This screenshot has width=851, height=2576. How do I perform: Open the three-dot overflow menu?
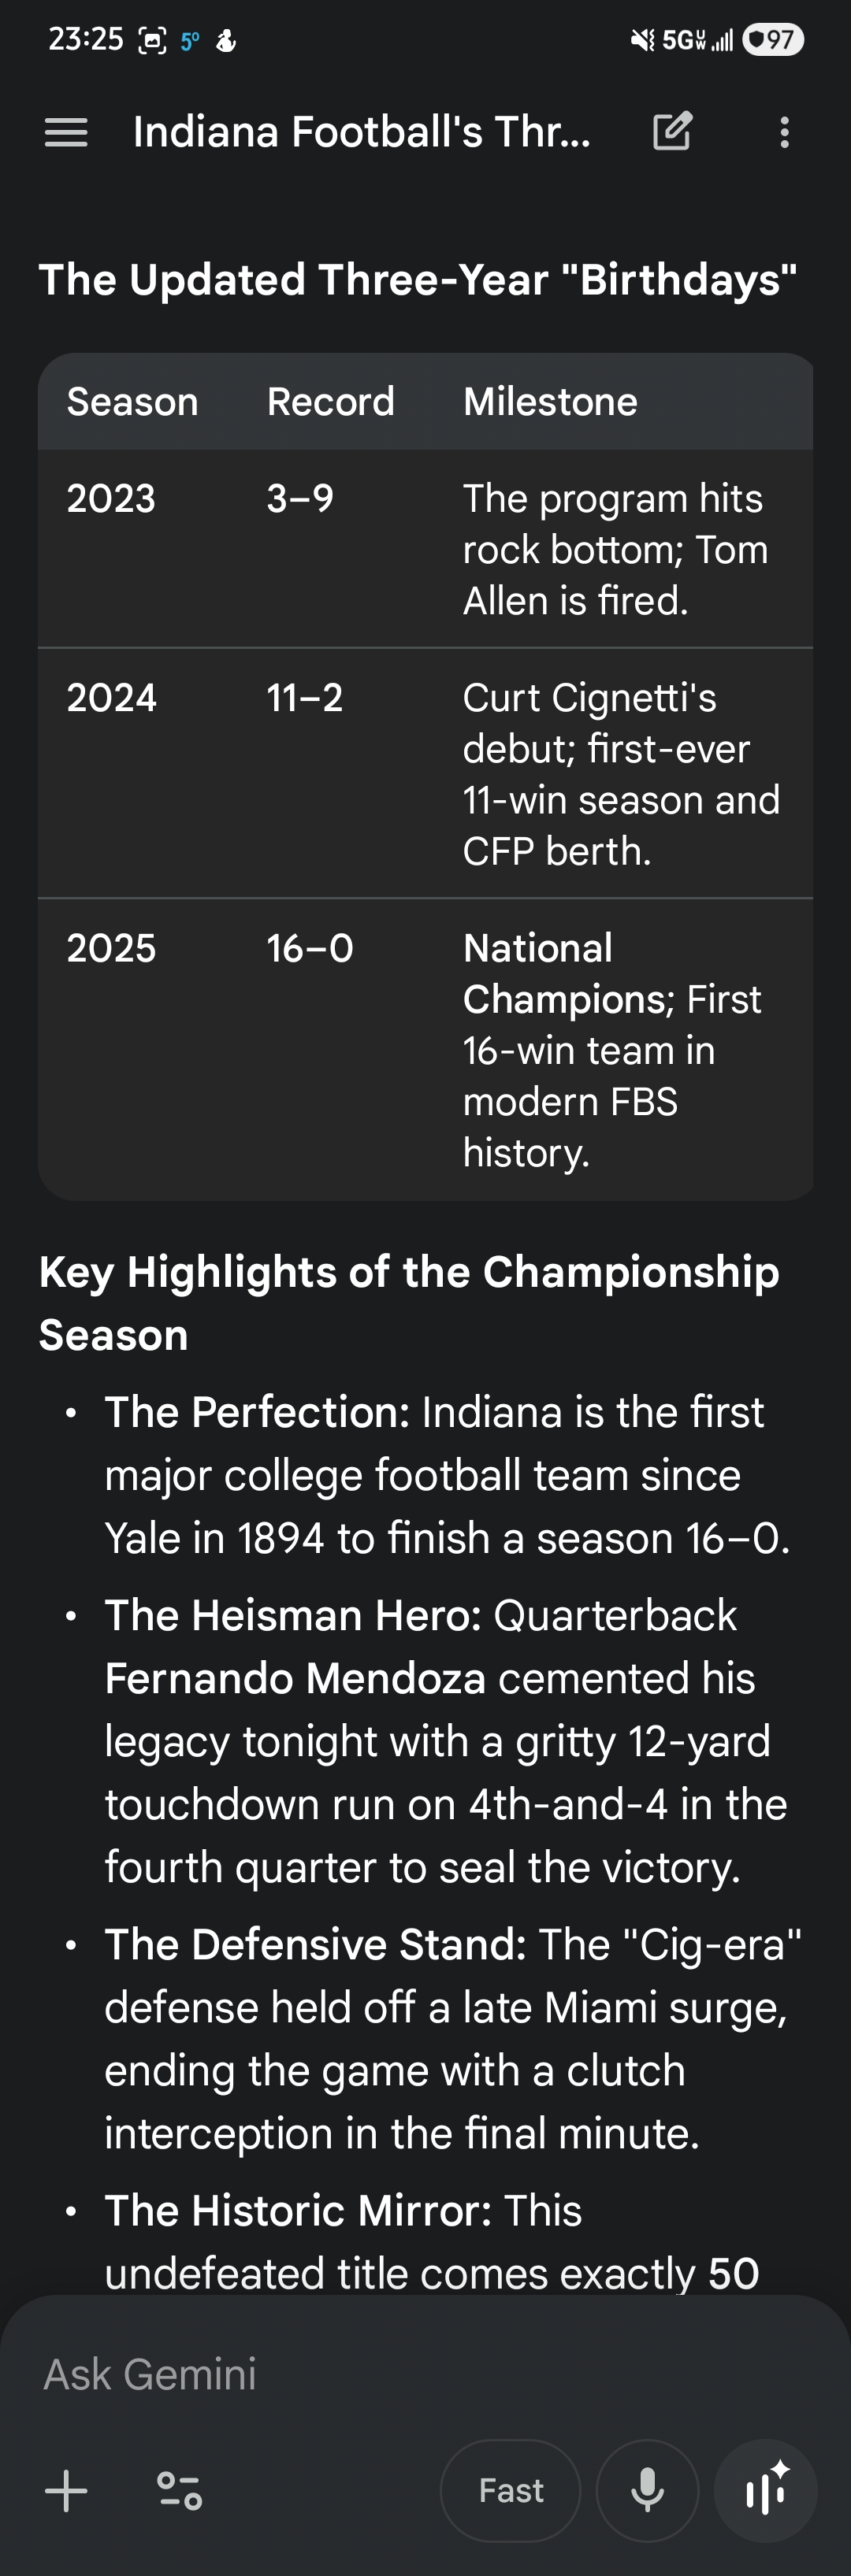click(784, 132)
